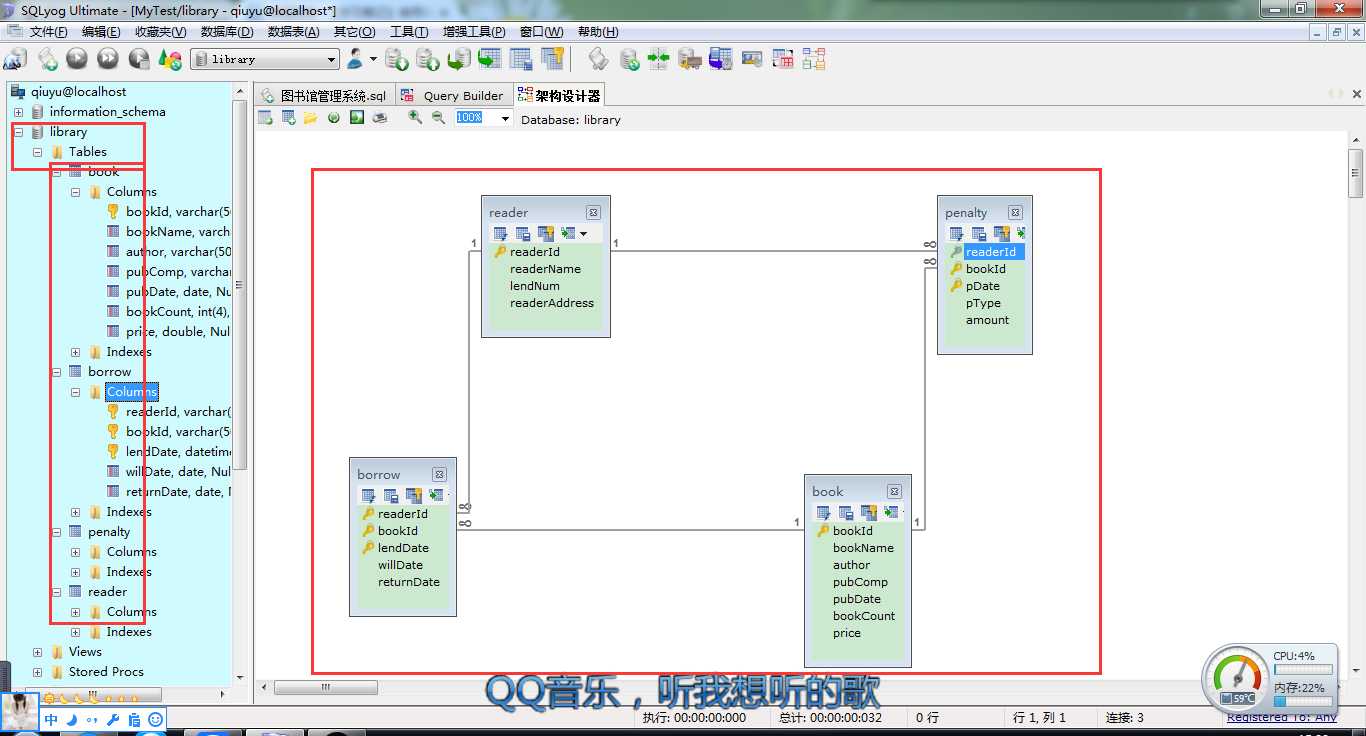Click the wrench icon in the IME bar
This screenshot has height=736, width=1366.
coord(113,719)
